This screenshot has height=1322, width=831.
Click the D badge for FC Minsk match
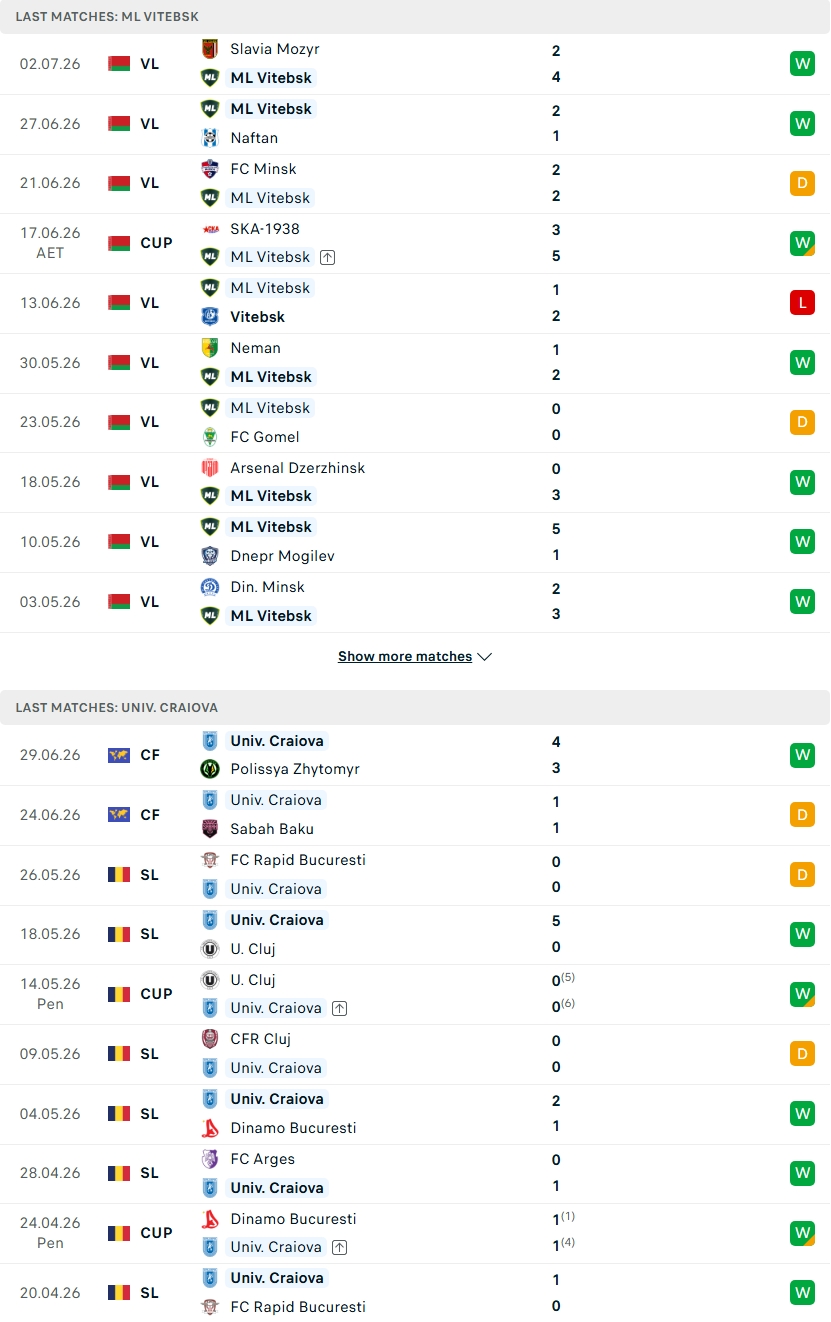802,183
